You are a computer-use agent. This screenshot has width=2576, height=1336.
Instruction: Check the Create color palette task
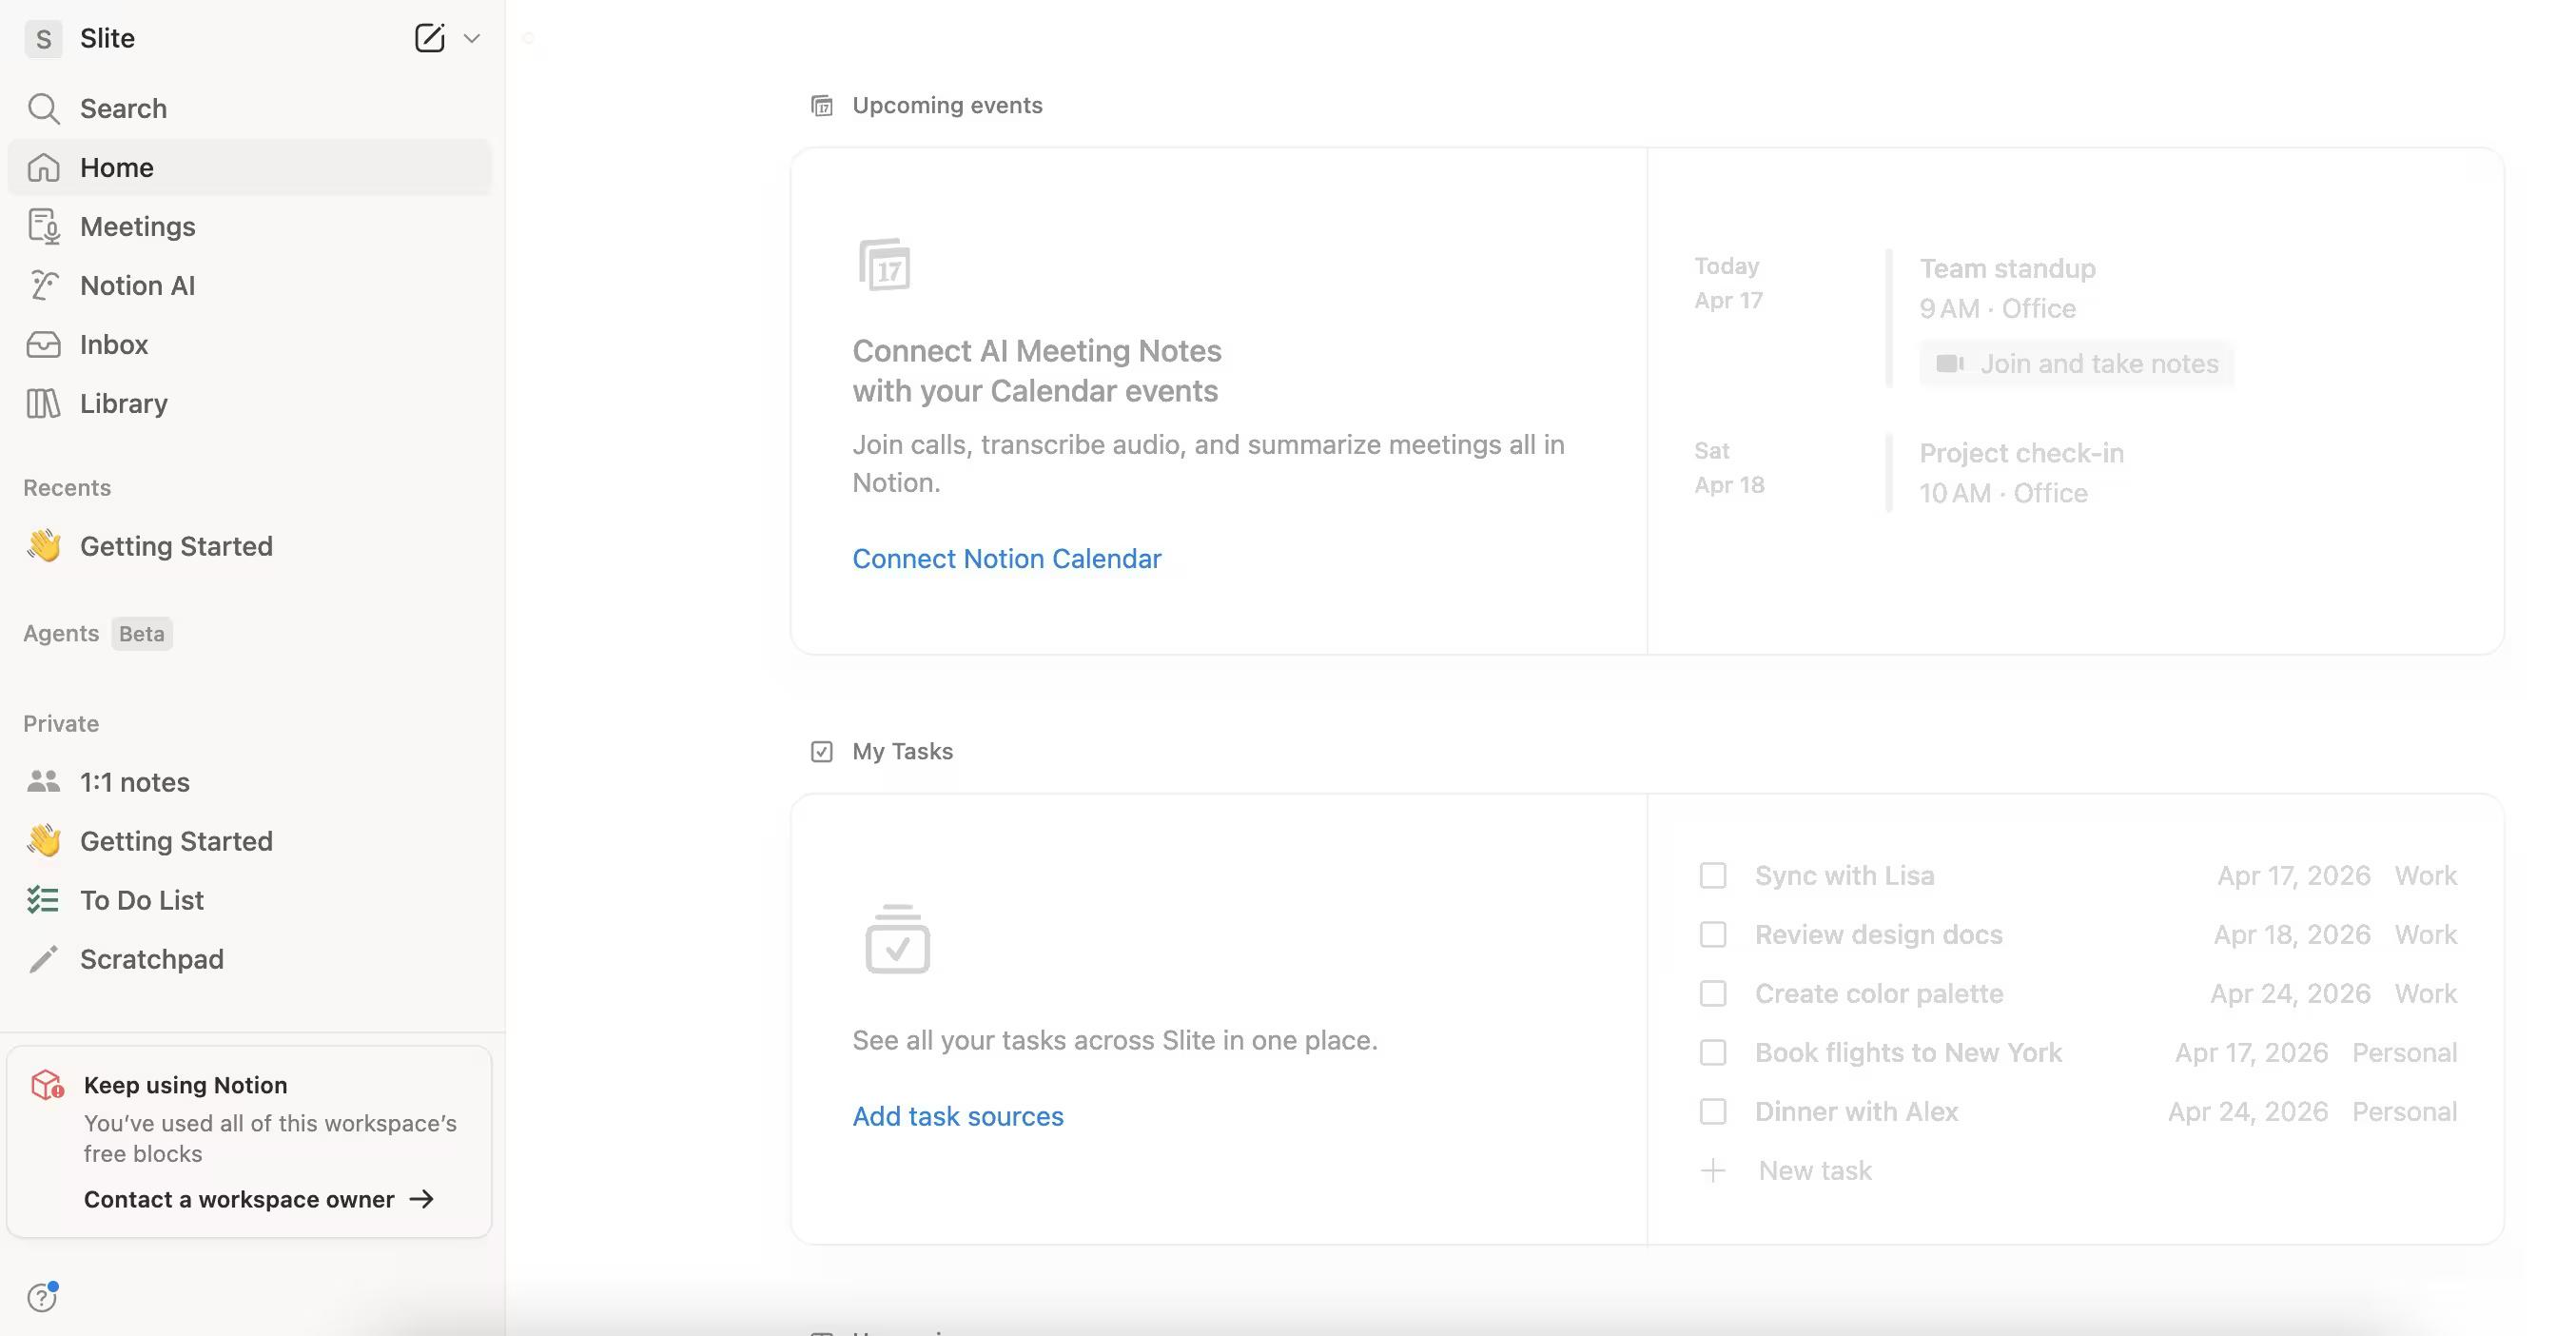(1713, 993)
